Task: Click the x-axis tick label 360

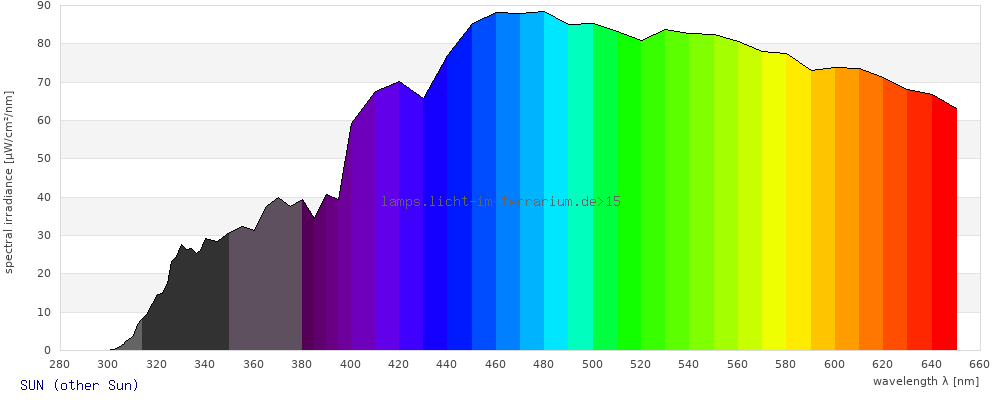Action: (x=253, y=364)
